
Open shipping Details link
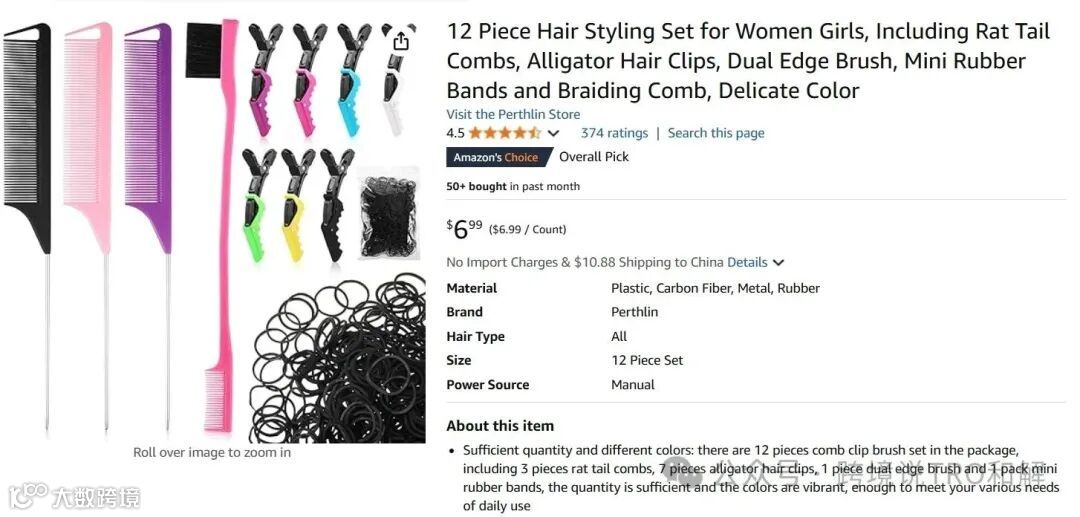tap(747, 262)
